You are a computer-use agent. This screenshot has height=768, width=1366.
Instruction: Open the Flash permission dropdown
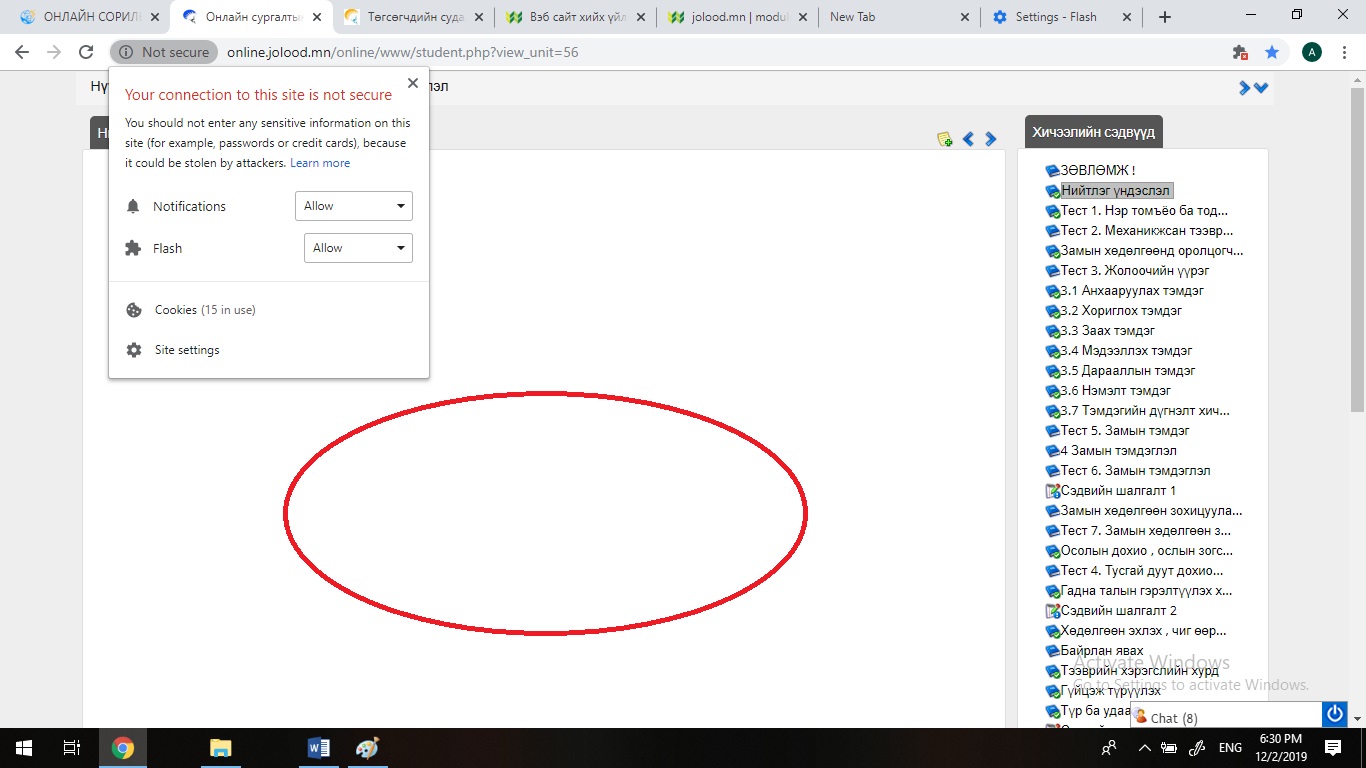[x=358, y=248]
